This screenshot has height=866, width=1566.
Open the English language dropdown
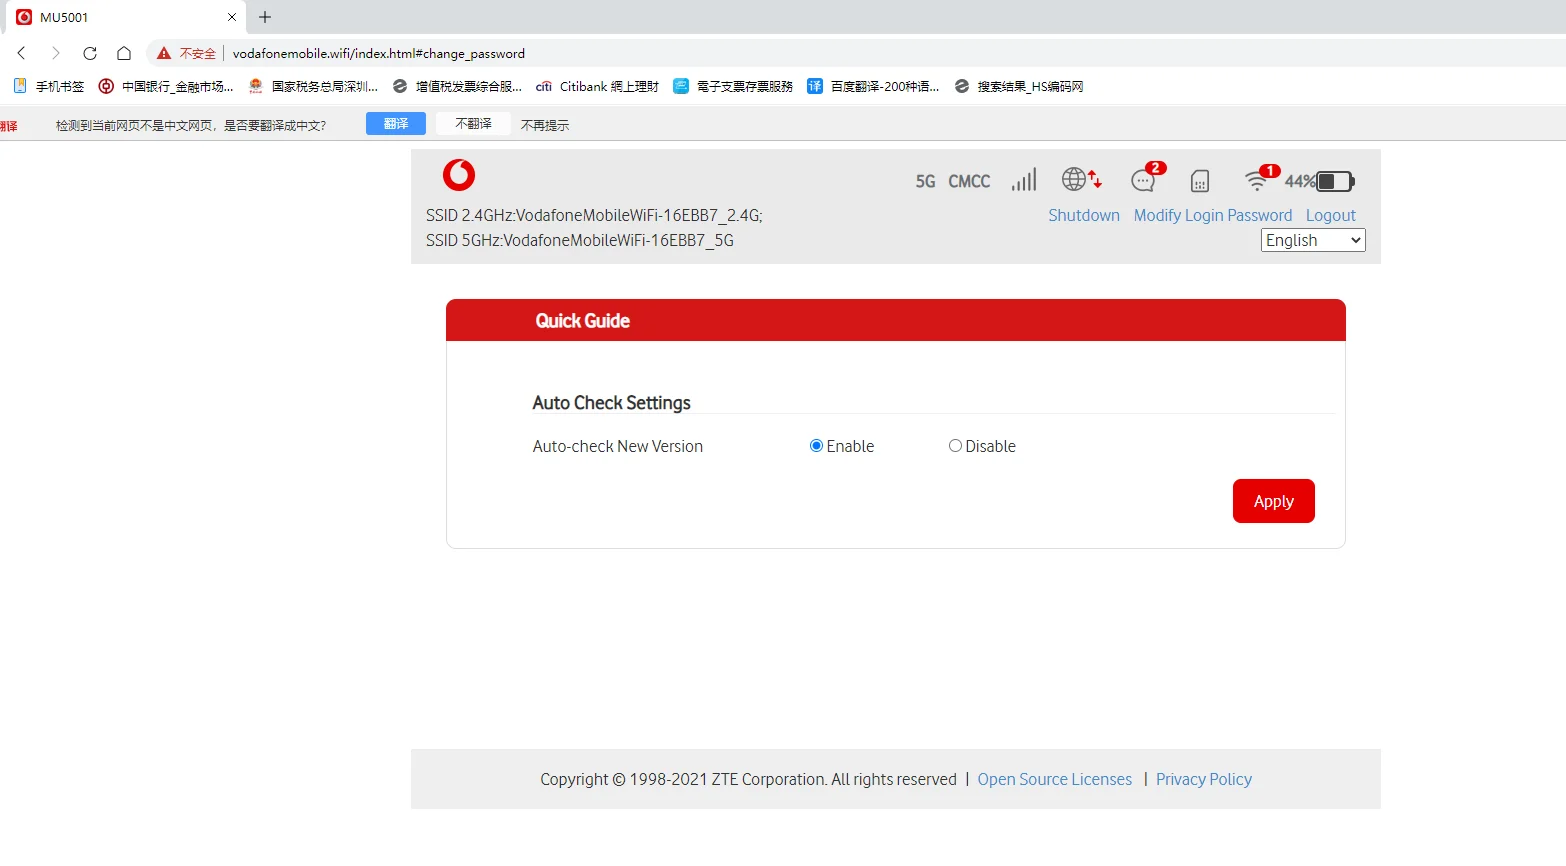[1312, 240]
